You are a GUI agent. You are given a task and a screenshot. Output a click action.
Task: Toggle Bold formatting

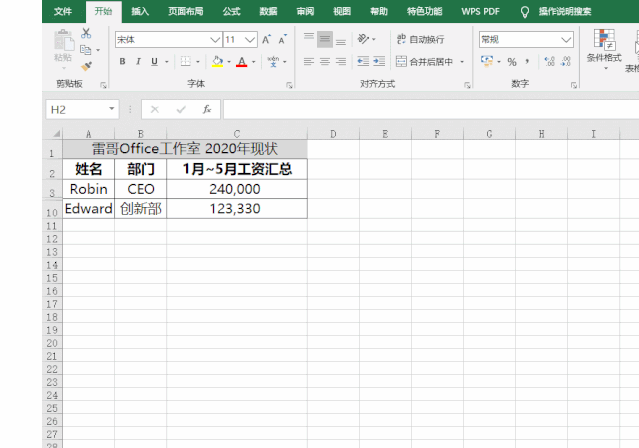click(122, 62)
